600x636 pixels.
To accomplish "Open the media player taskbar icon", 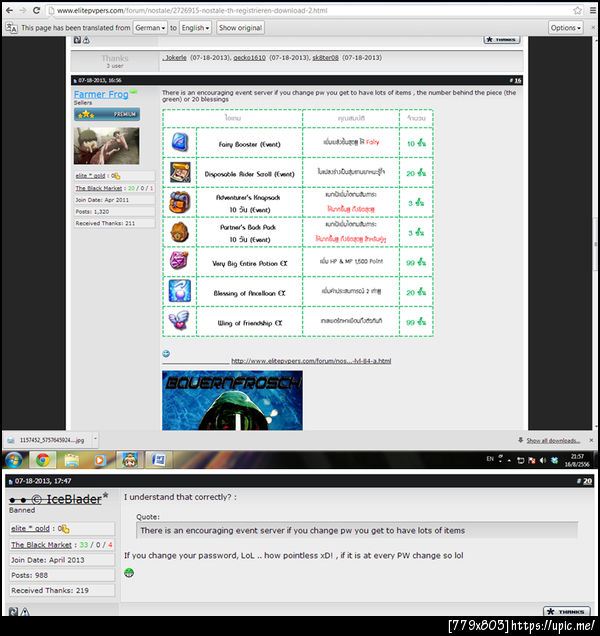I will tap(100, 460).
